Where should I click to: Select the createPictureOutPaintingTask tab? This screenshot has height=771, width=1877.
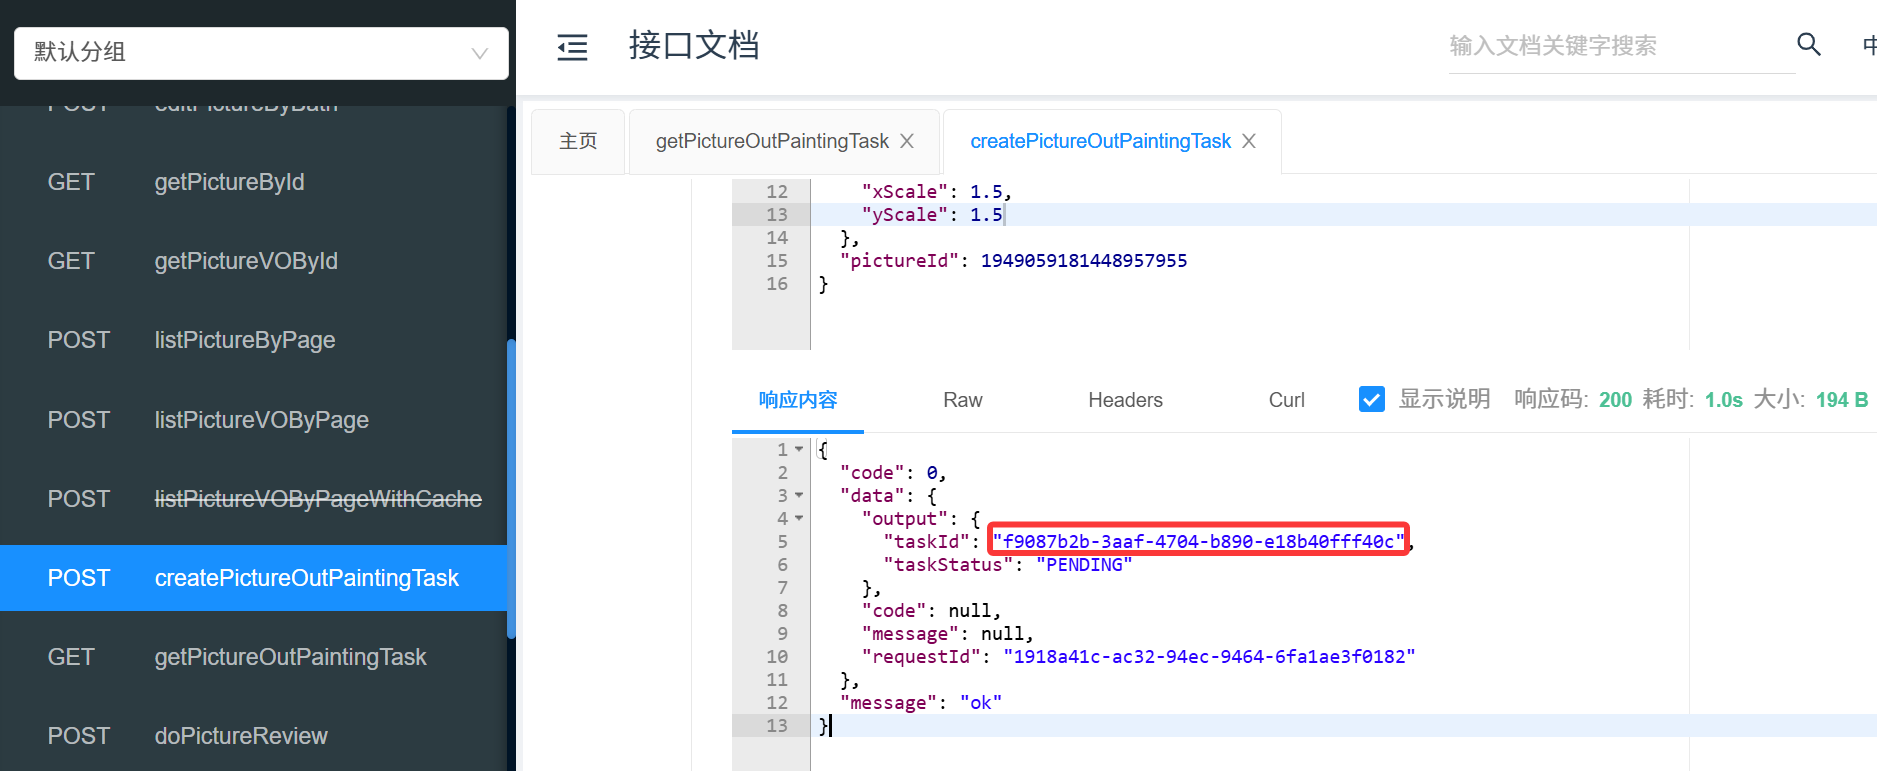click(x=1100, y=141)
